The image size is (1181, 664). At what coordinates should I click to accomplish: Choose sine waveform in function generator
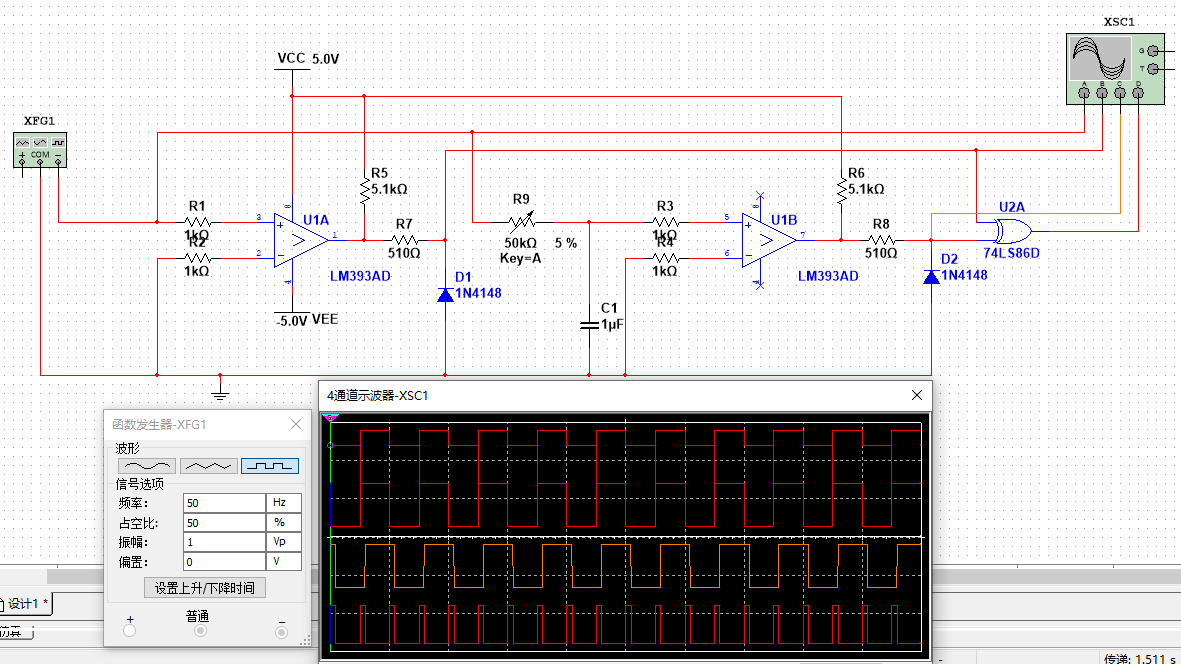tap(147, 467)
